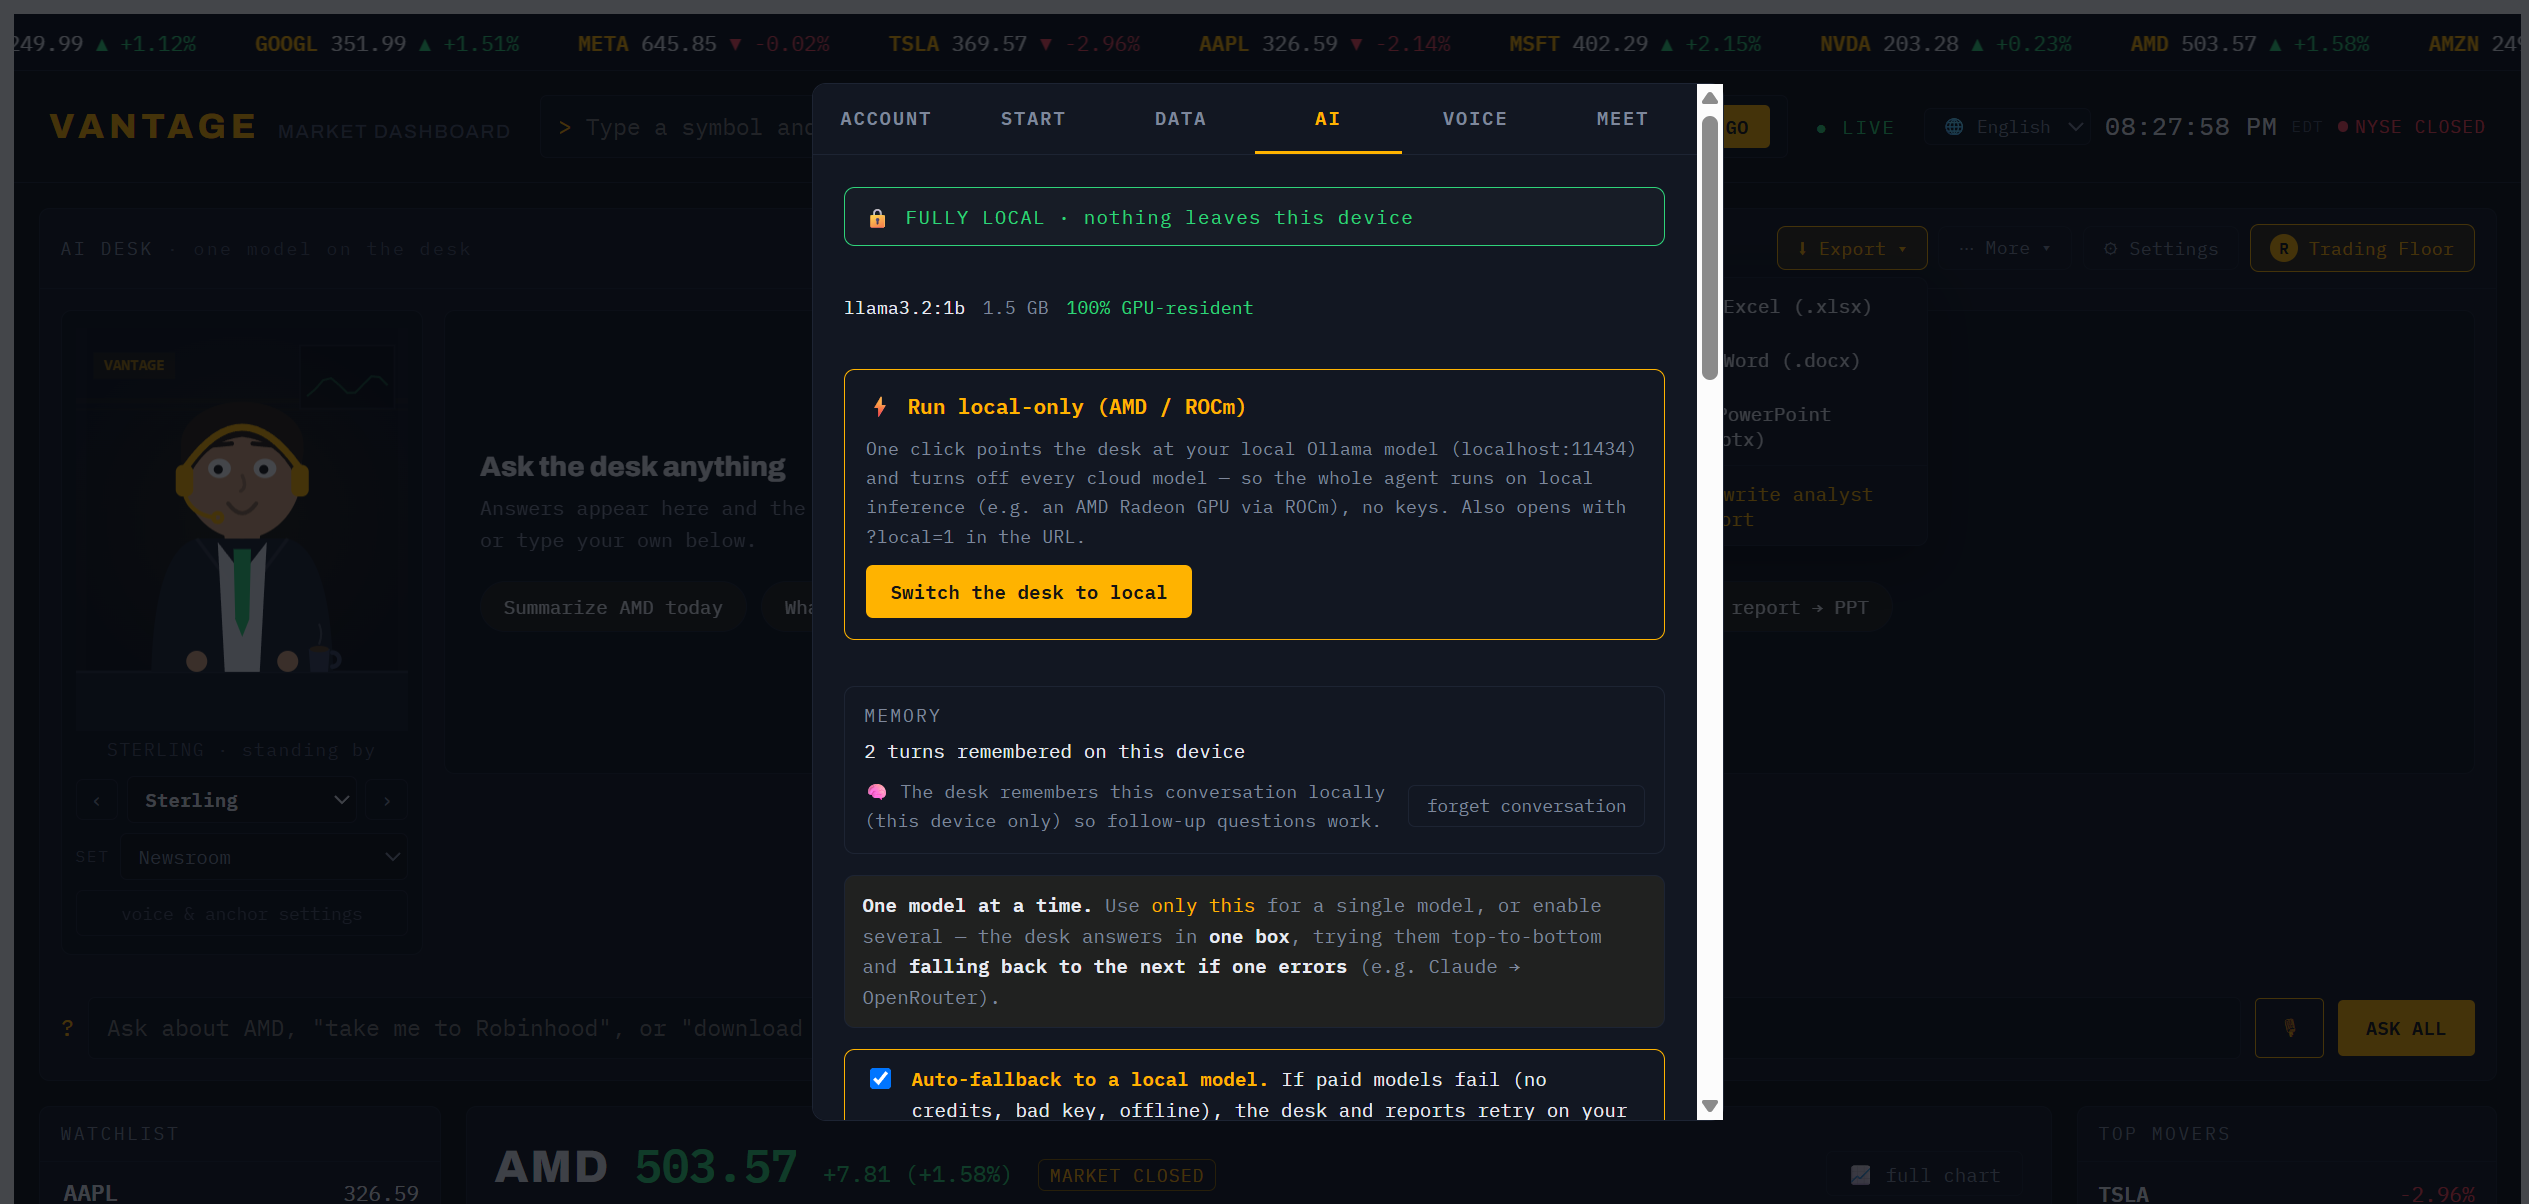Click the red NYSE CLOSED status dot

click(x=2343, y=127)
